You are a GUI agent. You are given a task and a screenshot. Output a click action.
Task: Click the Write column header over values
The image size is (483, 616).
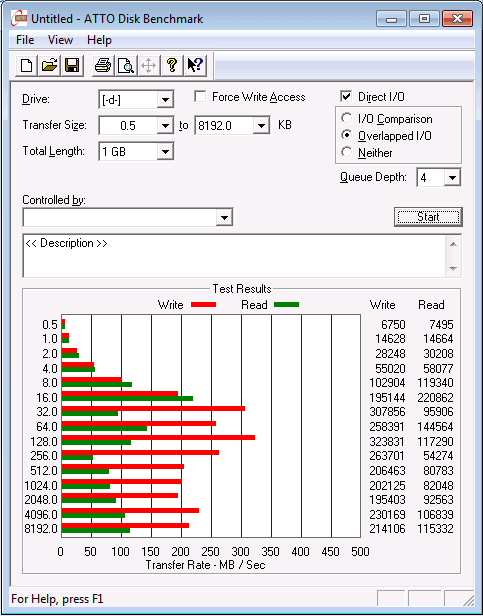coord(382,305)
